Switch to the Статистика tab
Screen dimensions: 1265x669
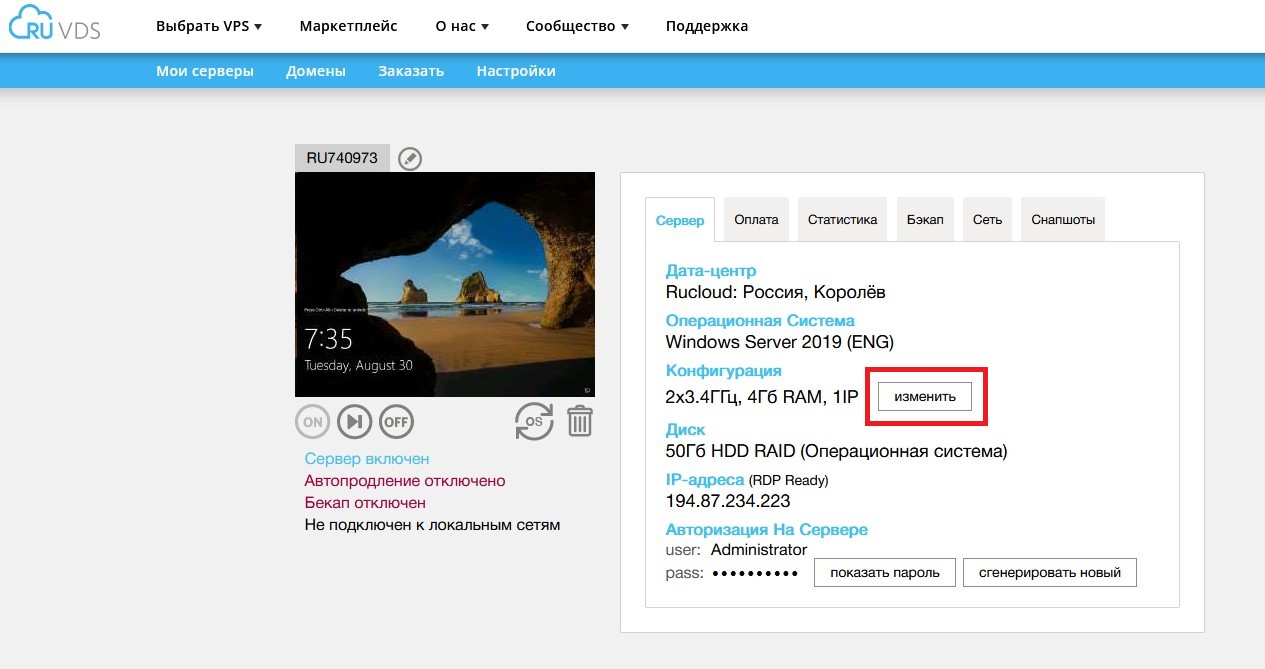pyautogui.click(x=842, y=220)
